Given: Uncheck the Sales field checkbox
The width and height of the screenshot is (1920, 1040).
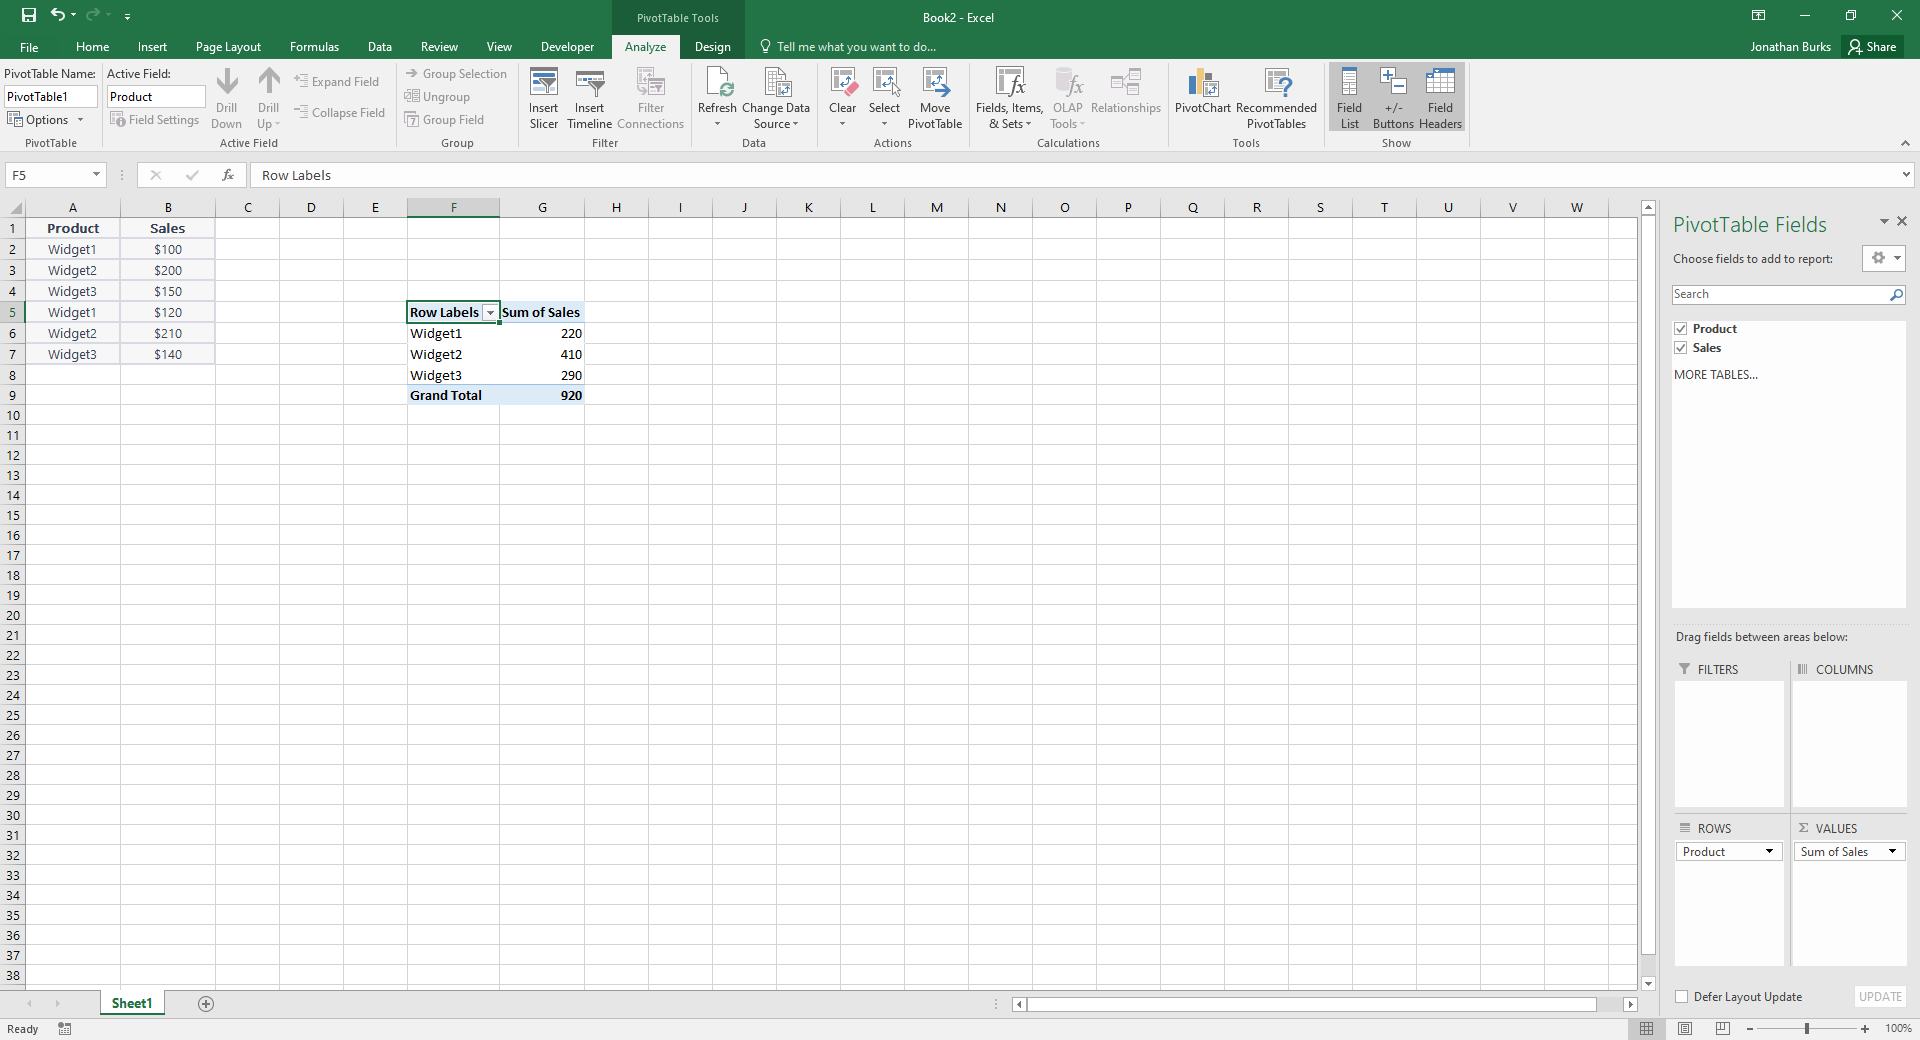Looking at the screenshot, I should pos(1681,348).
